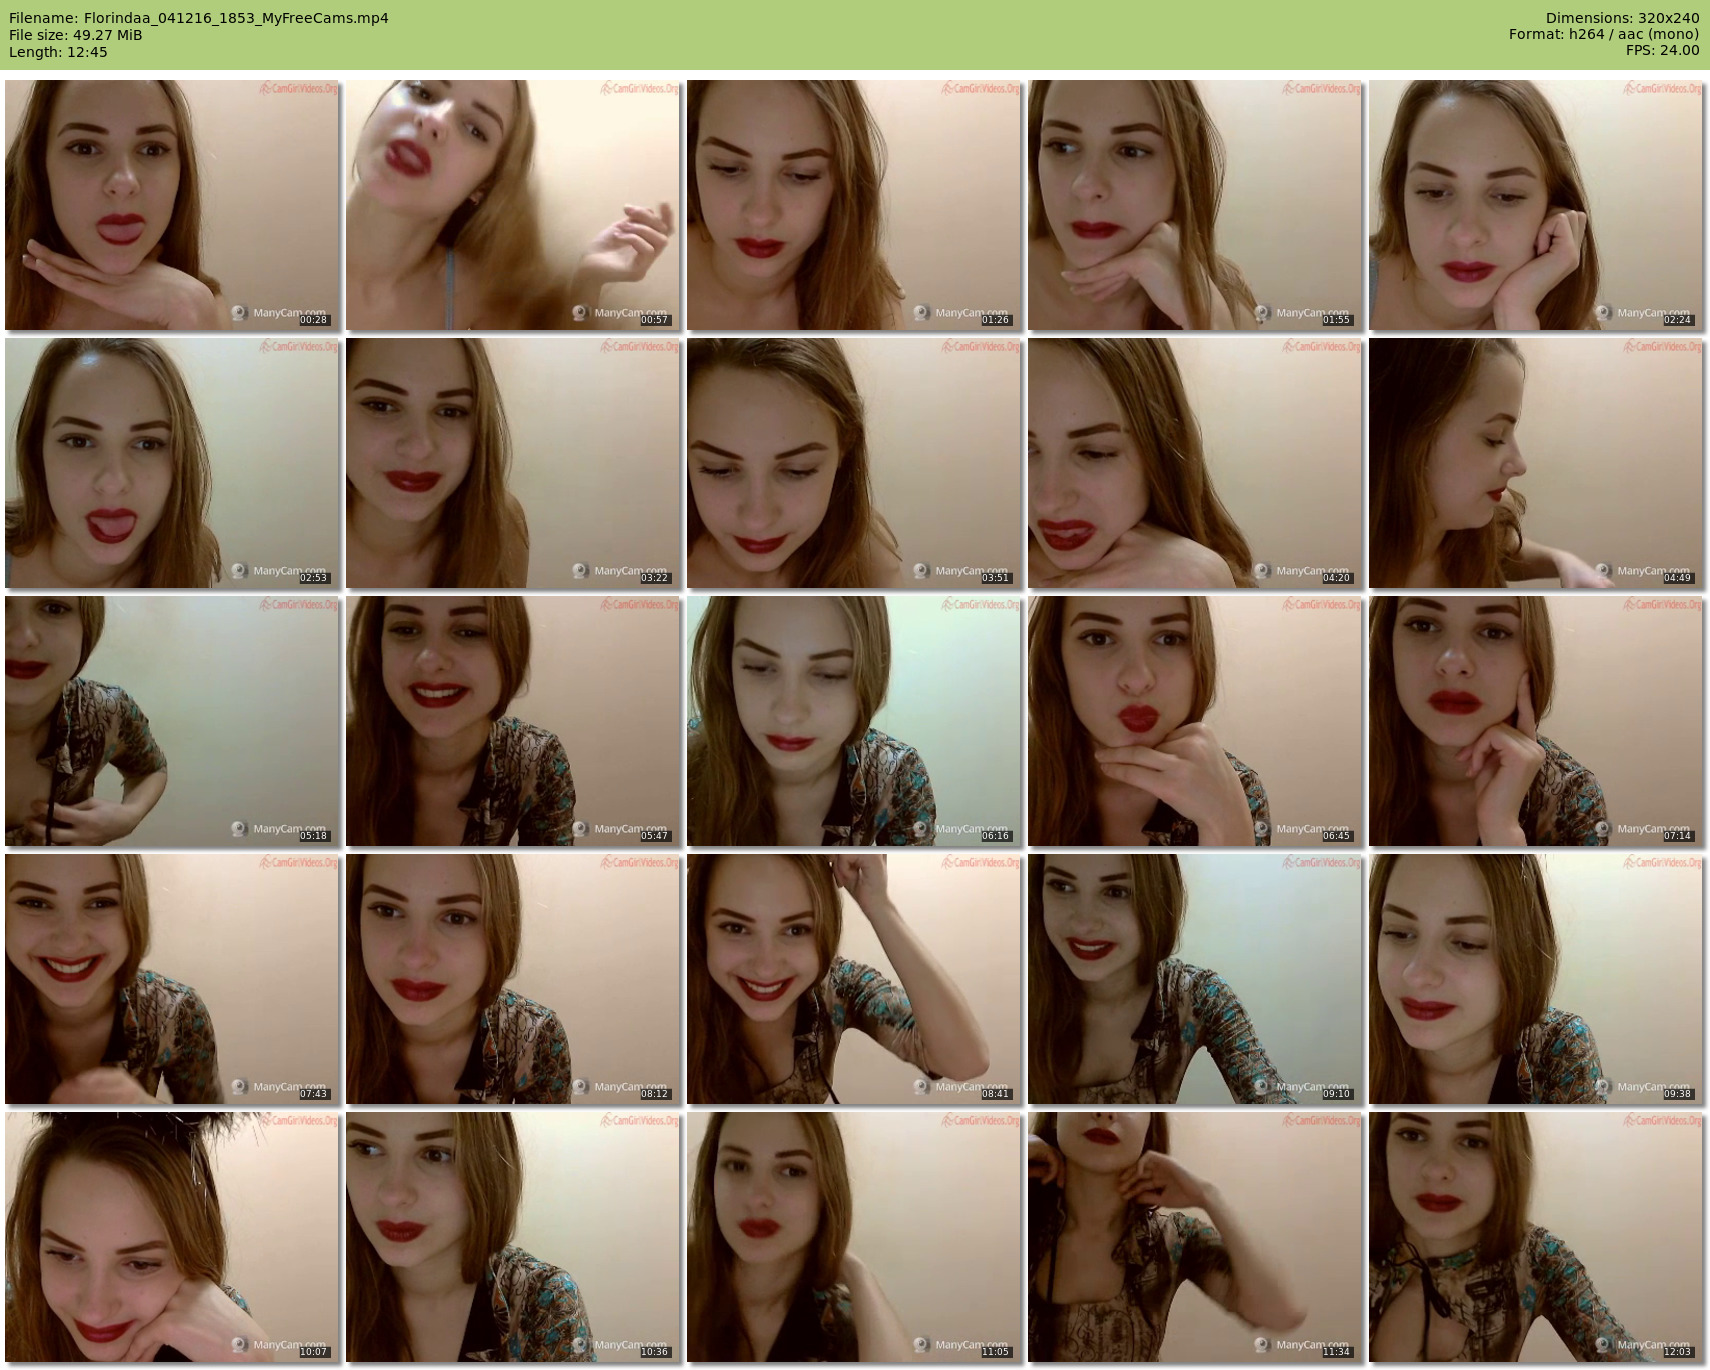This screenshot has height=1370, width=1710.
Task: Click the watermark logo in the 01:26 frame
Action: (979, 89)
